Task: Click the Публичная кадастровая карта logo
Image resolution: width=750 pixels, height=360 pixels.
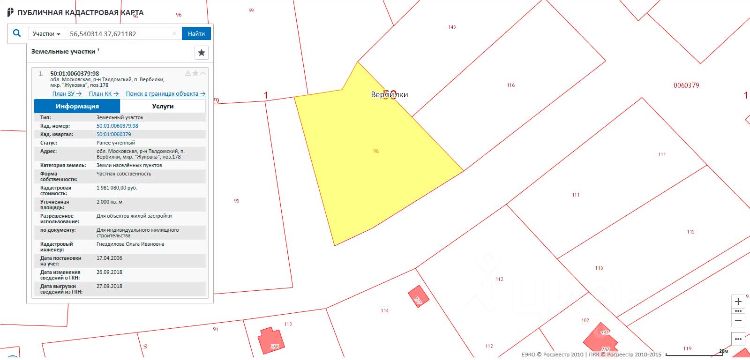Action: [x=75, y=12]
